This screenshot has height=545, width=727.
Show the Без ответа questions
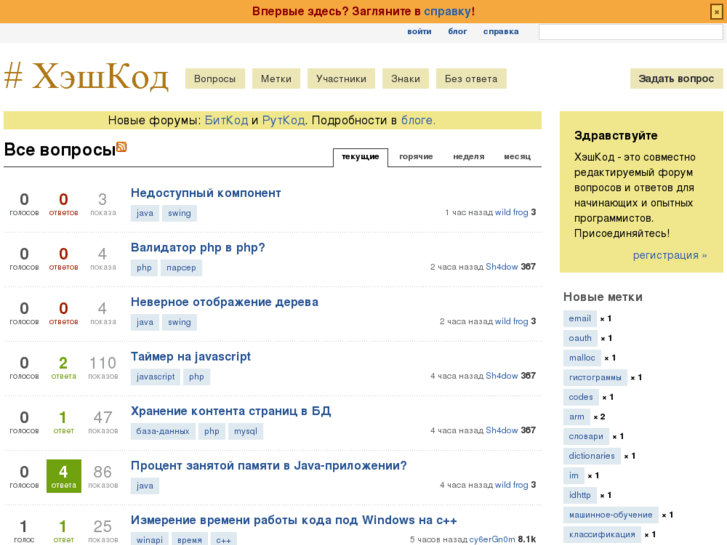[x=471, y=79]
